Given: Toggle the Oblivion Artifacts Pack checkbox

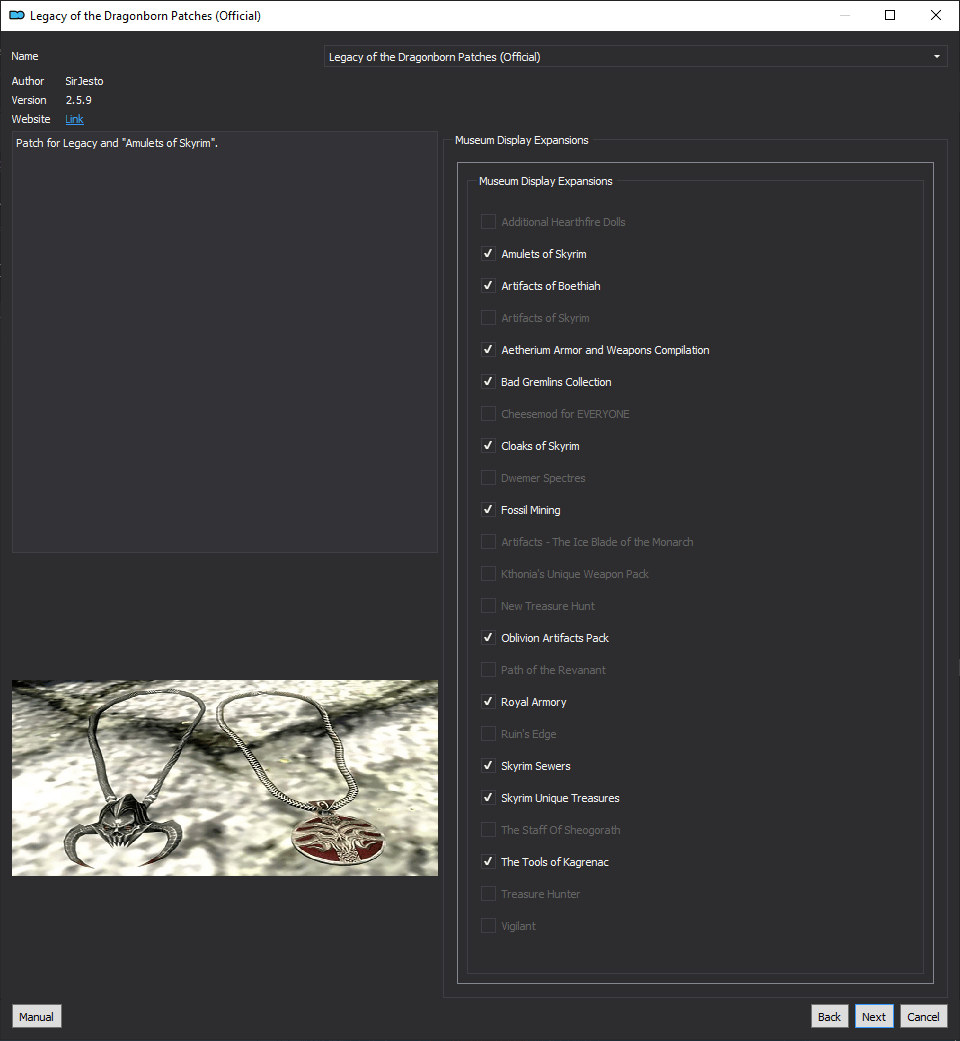Looking at the screenshot, I should pyautogui.click(x=488, y=637).
